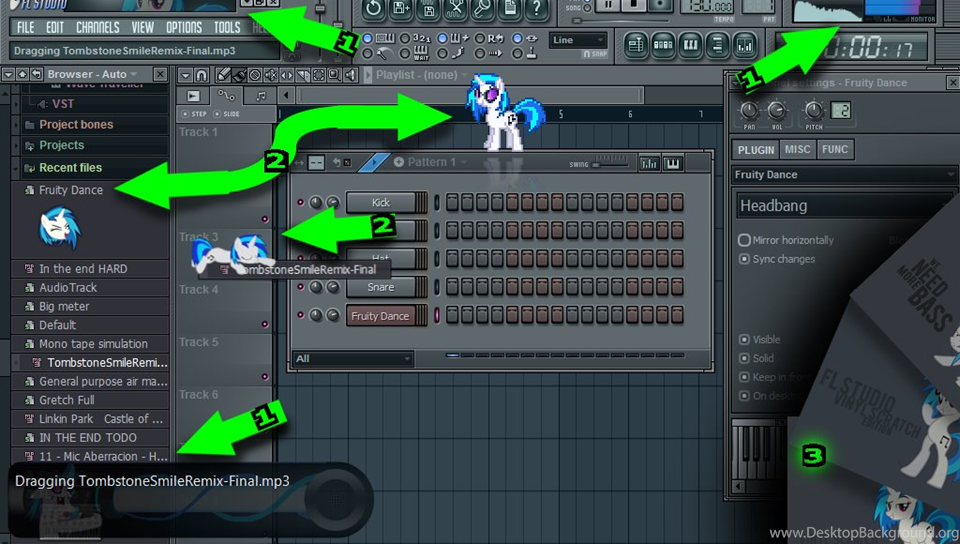Select the slice tool in Playlist toolbar
This screenshot has height=544, width=960.
click(x=303, y=75)
